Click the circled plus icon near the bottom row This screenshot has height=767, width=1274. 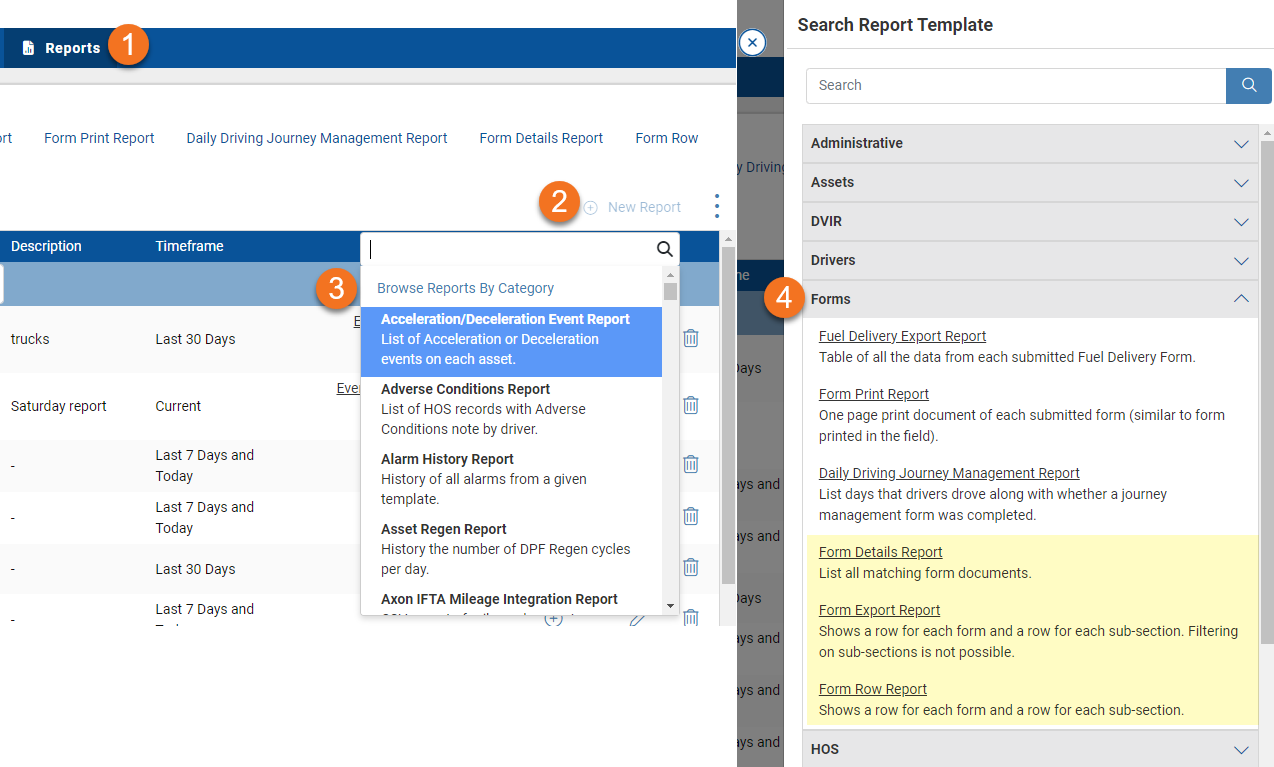pyautogui.click(x=555, y=618)
